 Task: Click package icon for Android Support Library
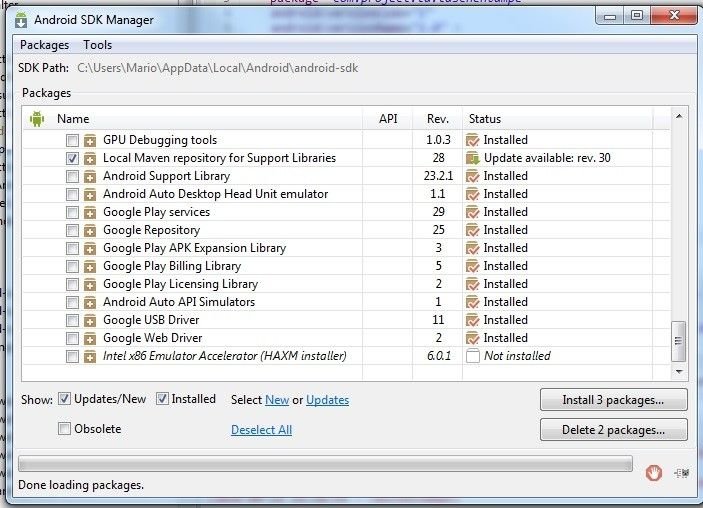[x=90, y=176]
